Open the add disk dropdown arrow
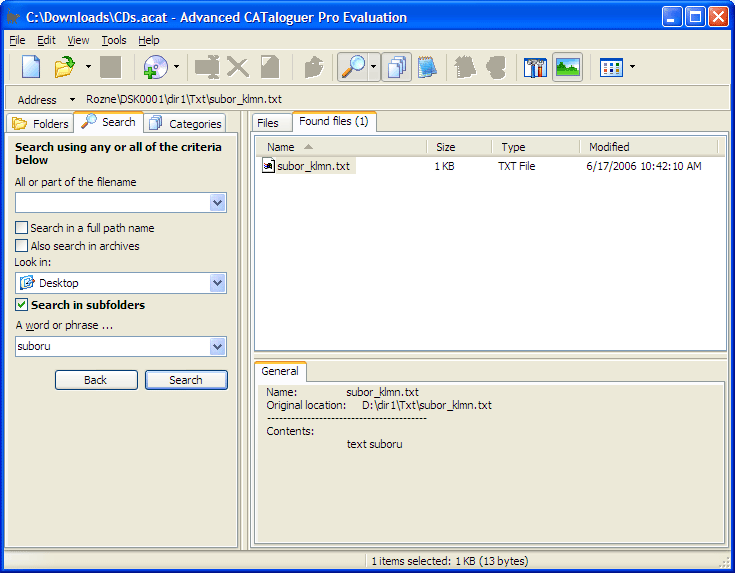Image resolution: width=735 pixels, height=573 pixels. 176,67
